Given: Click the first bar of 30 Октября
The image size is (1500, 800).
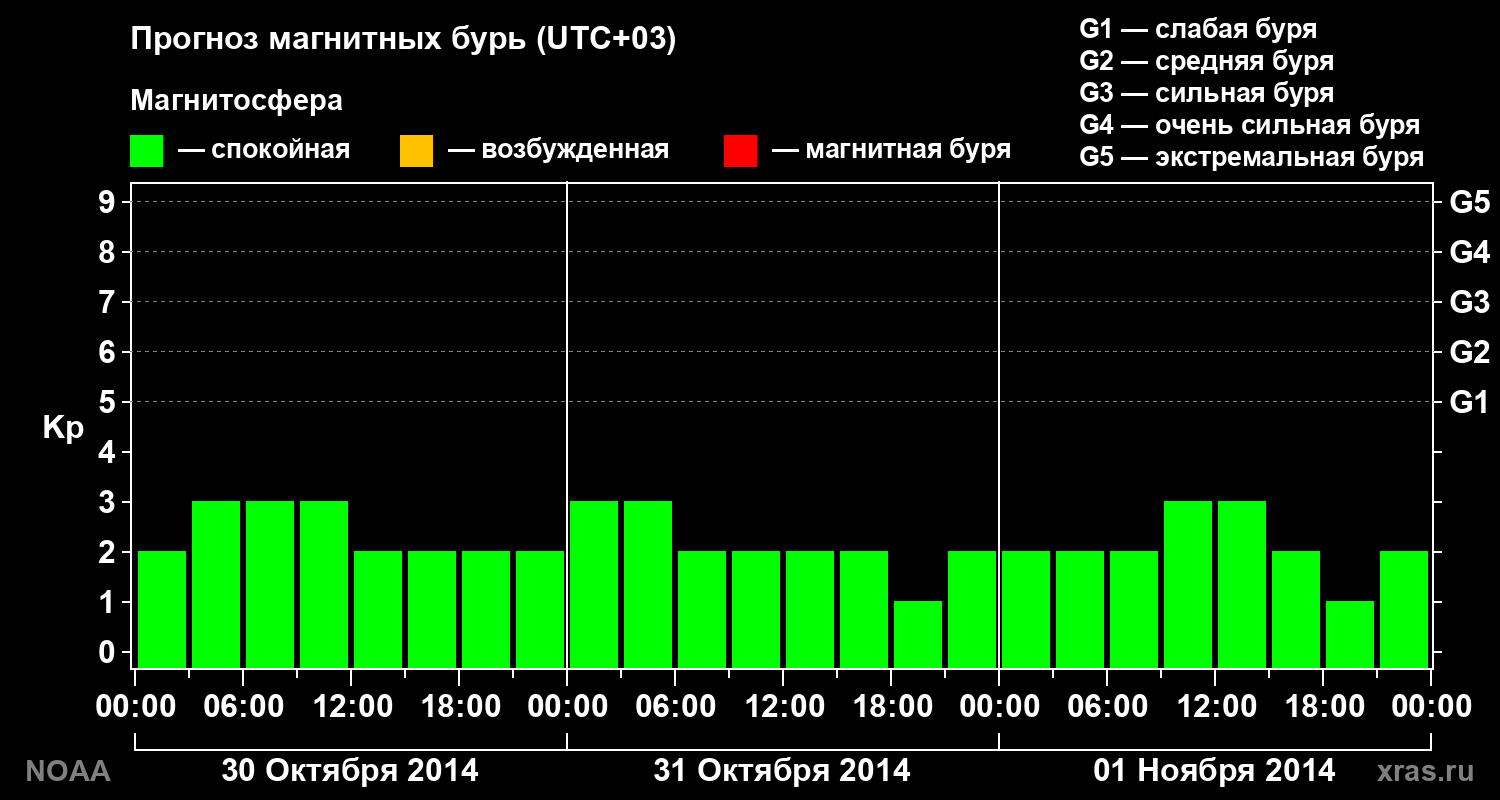Looking at the screenshot, I should 162,609.
